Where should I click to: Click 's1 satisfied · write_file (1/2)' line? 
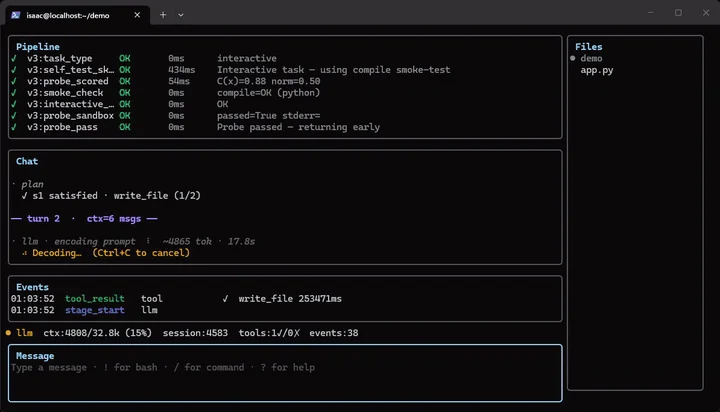click(116, 196)
